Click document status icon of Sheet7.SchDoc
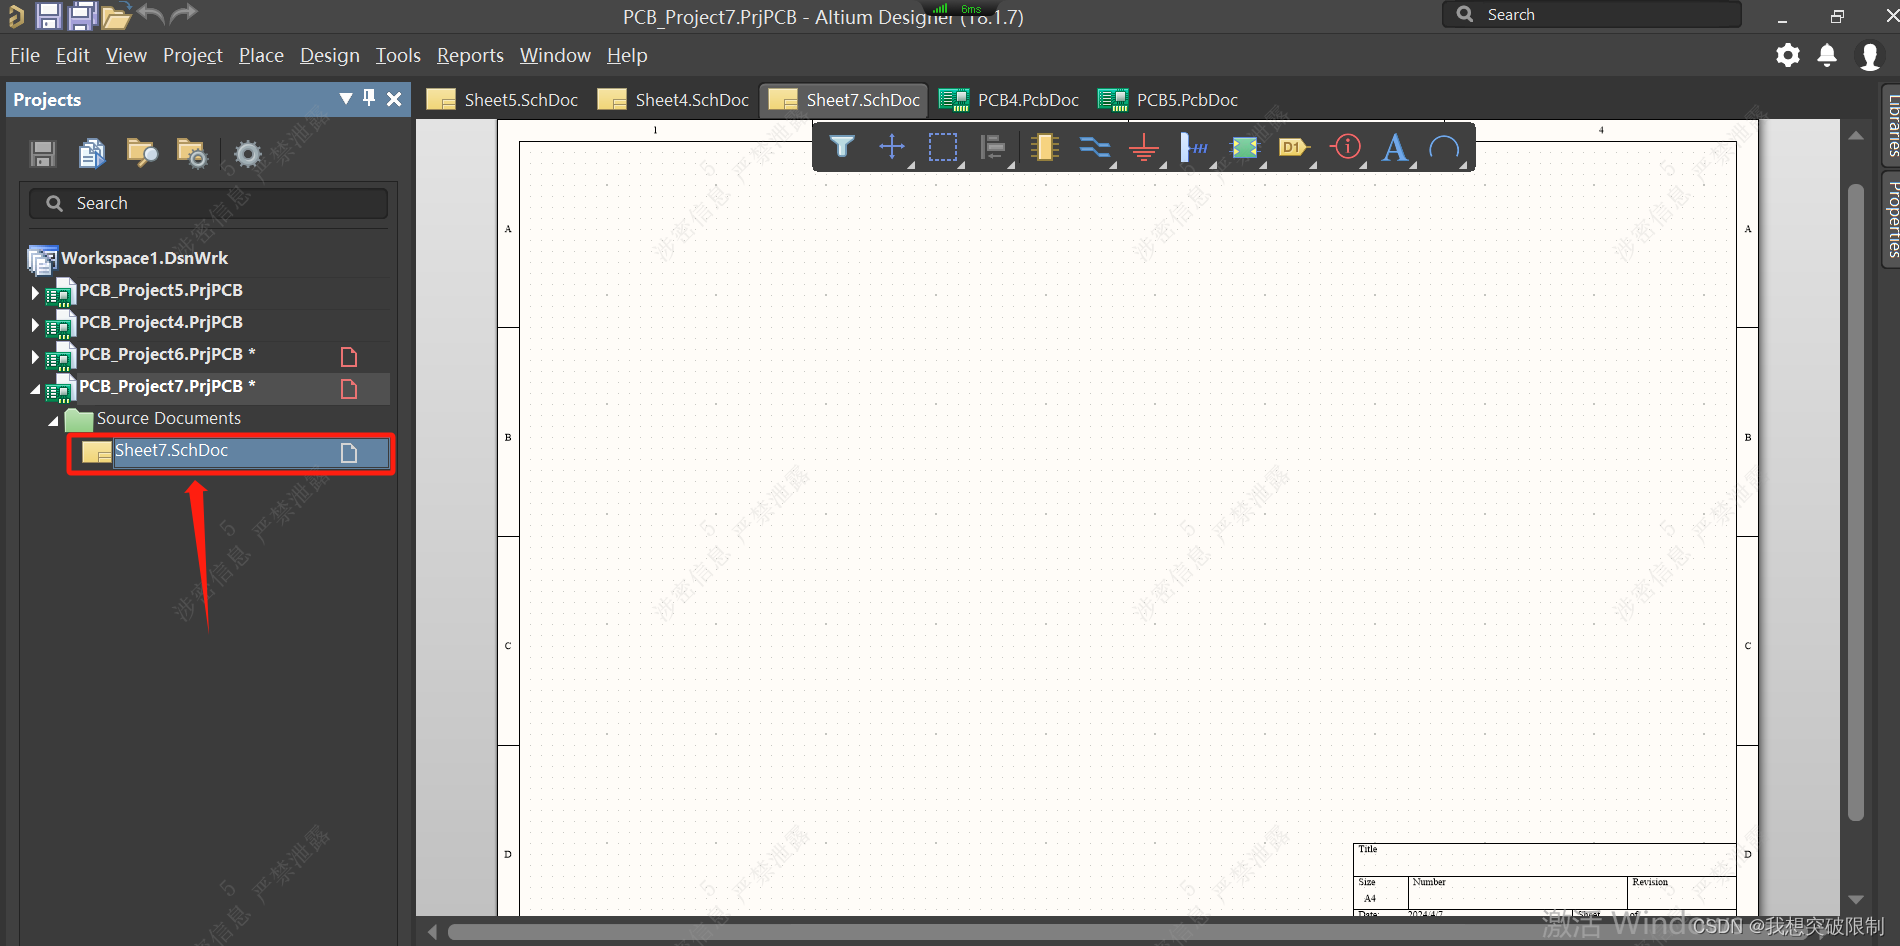This screenshot has height=946, width=1900. (349, 452)
